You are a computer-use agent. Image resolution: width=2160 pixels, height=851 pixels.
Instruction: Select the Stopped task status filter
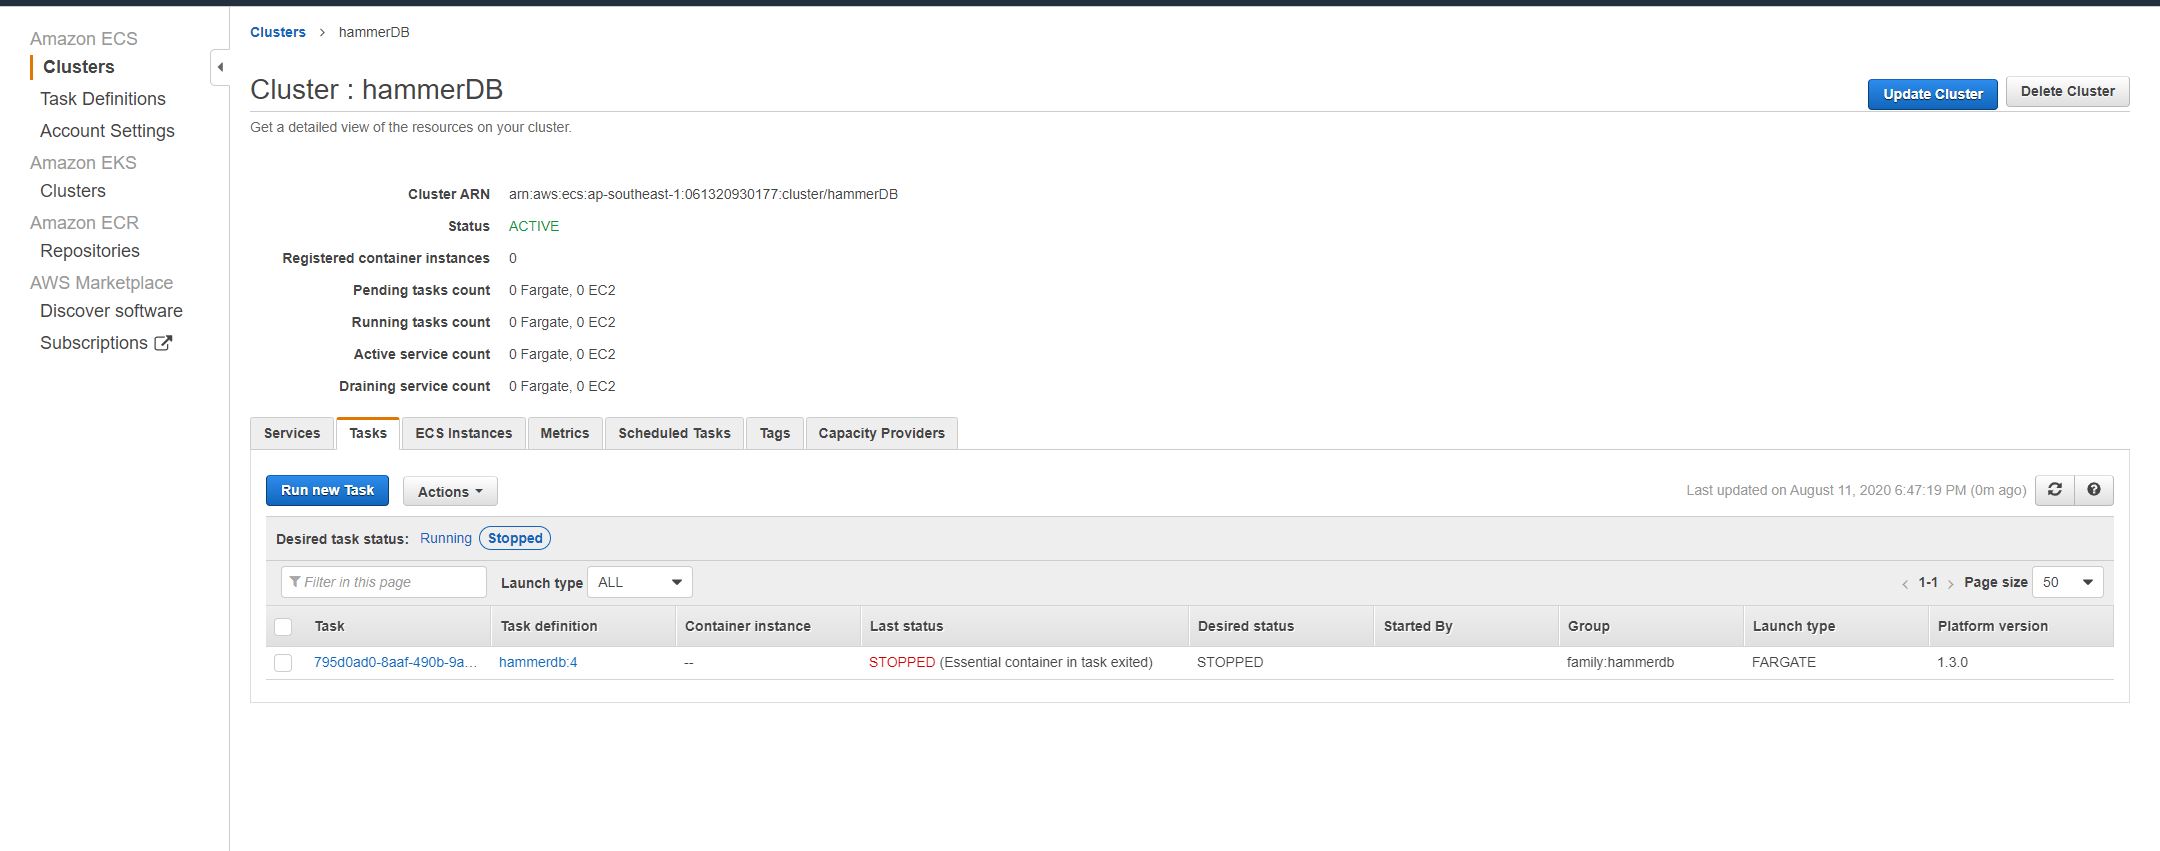tap(515, 538)
